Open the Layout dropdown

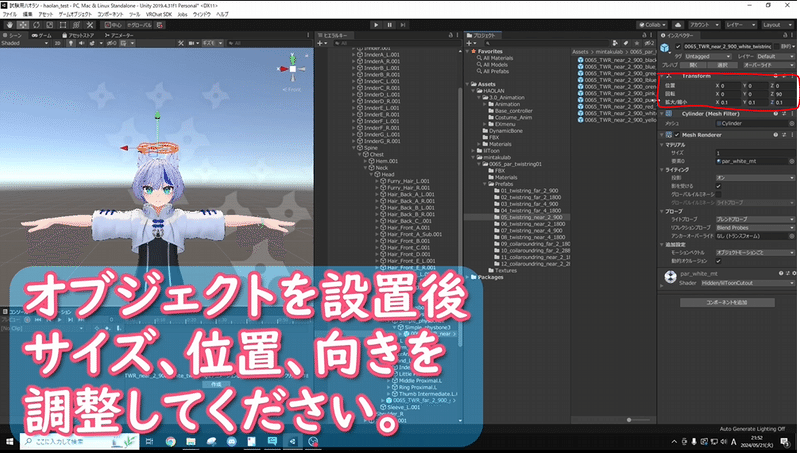778,24
